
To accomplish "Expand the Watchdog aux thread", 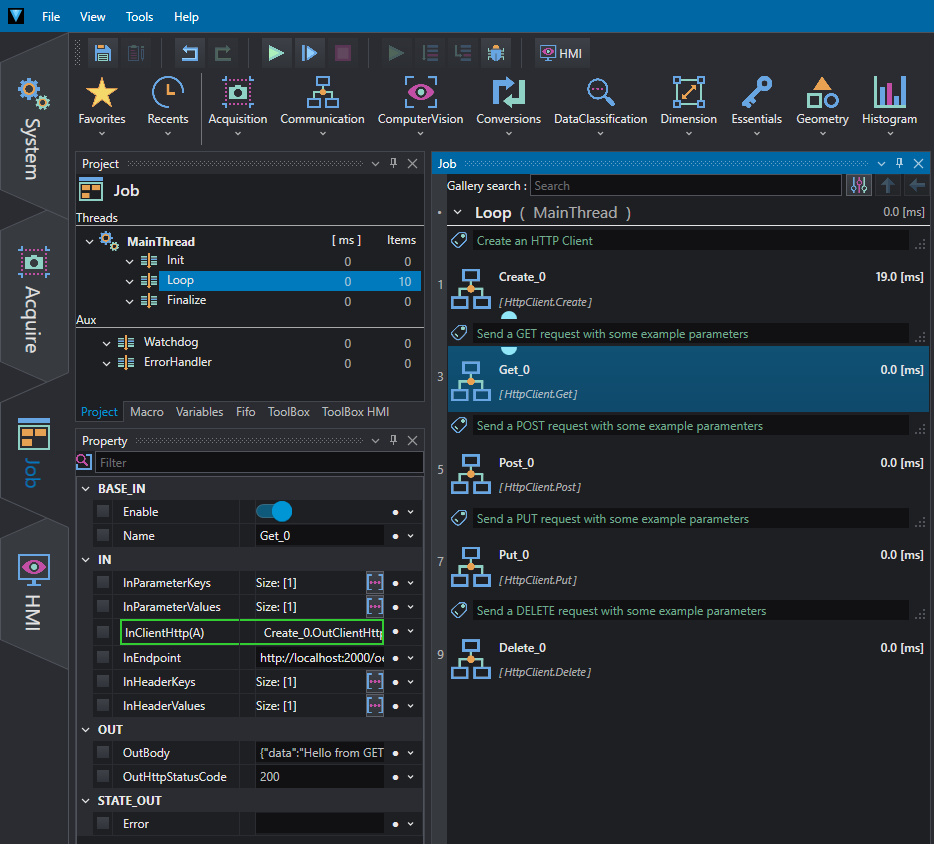I will [x=106, y=343].
